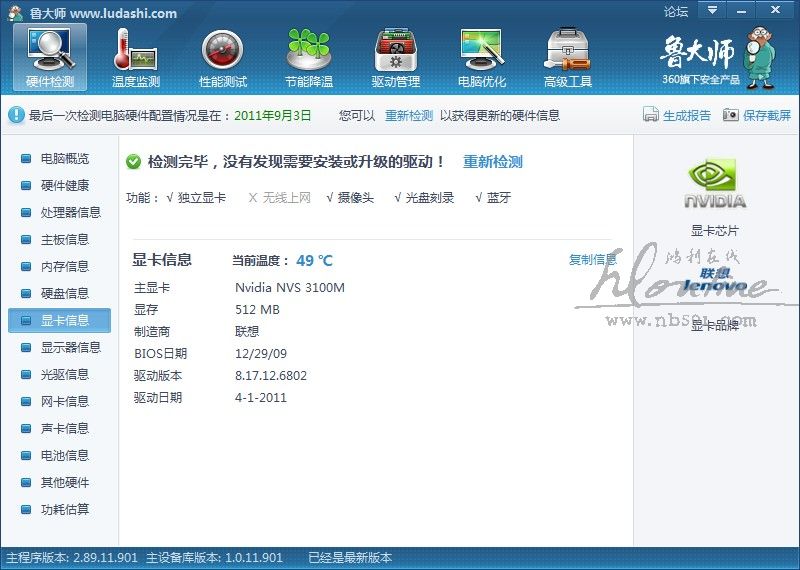Click 生成报告 generate report link
This screenshot has width=800, height=570.
coord(686,115)
